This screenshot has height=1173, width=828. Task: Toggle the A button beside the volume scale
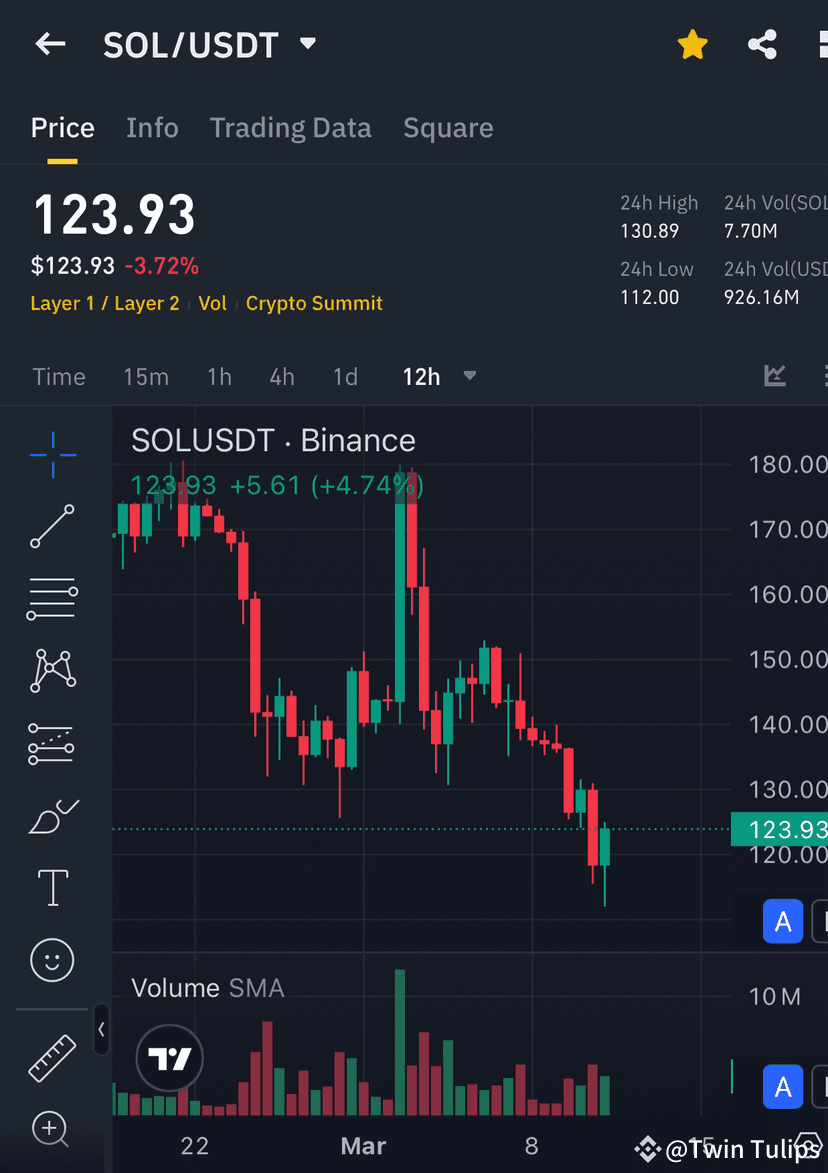click(783, 1087)
